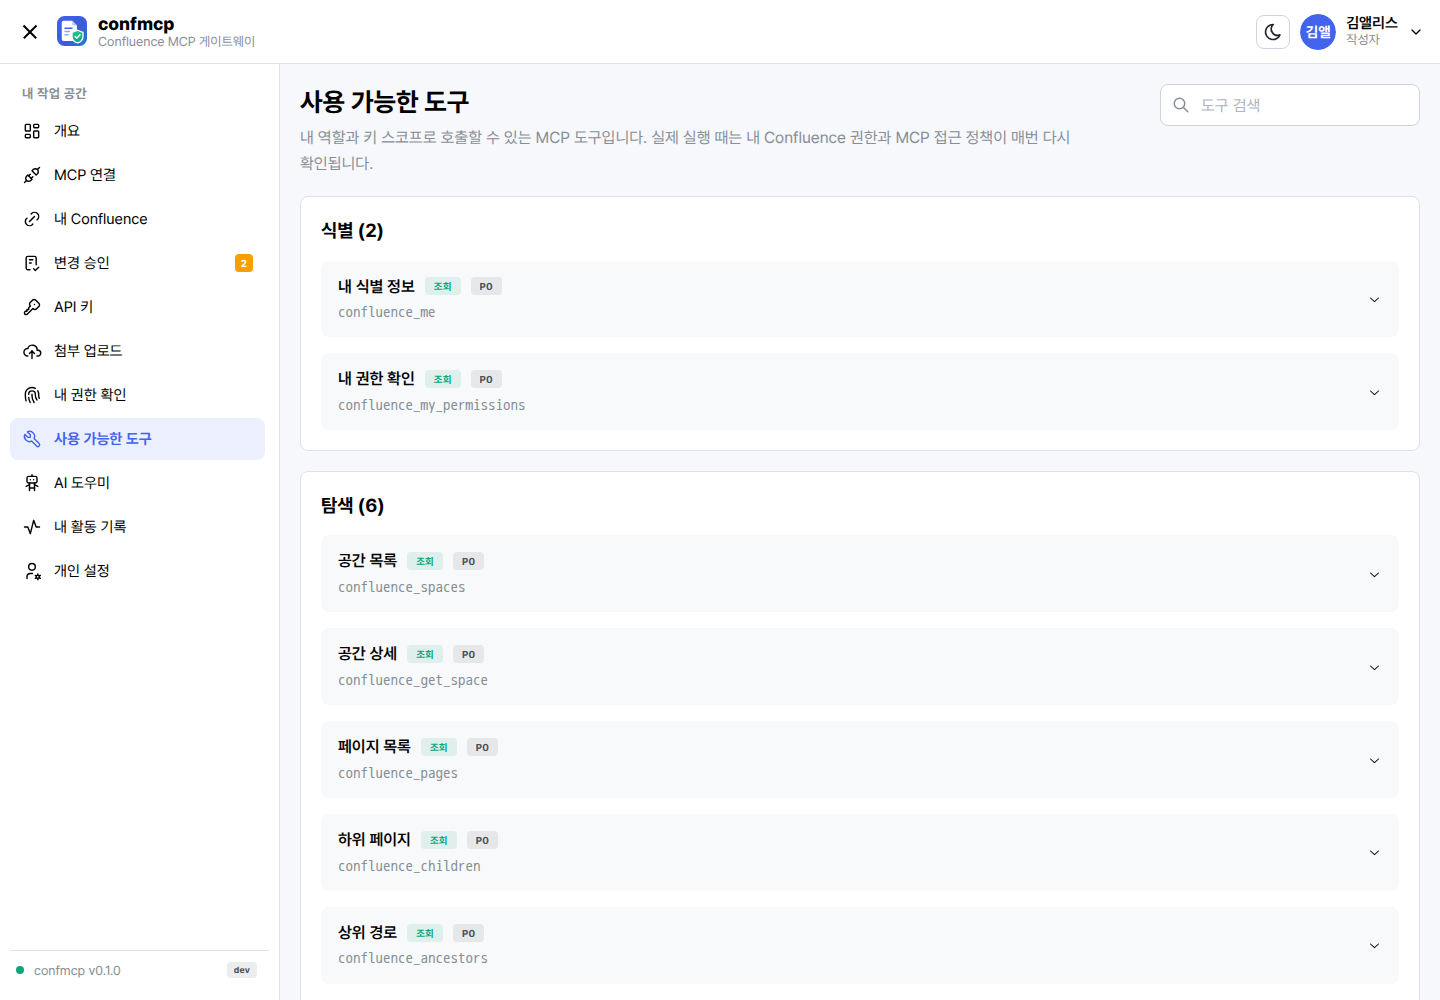The width and height of the screenshot is (1440, 1000).
Task: Toggle dark mode with moon icon
Action: coord(1273,32)
